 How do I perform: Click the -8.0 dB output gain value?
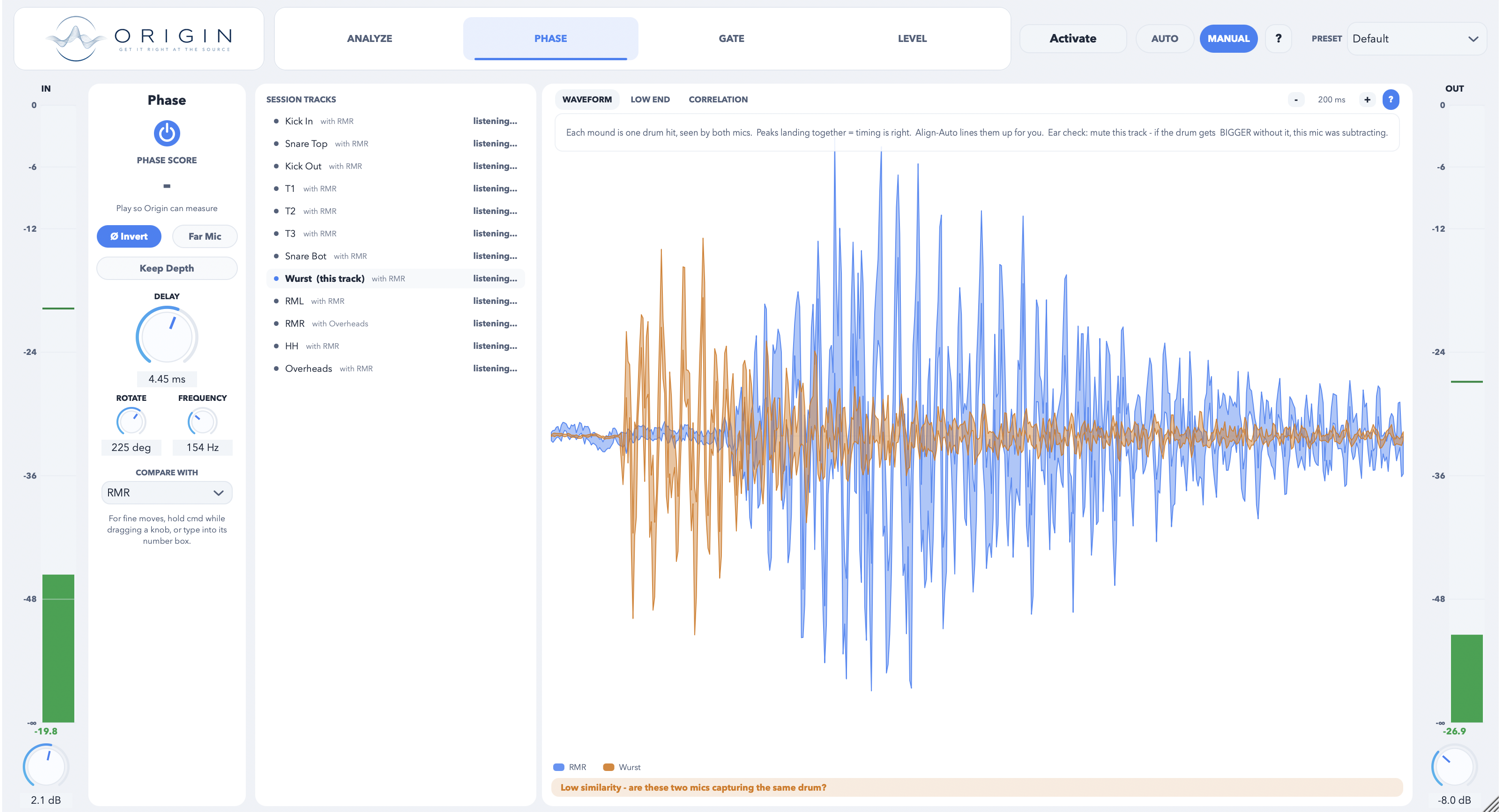click(x=1454, y=800)
